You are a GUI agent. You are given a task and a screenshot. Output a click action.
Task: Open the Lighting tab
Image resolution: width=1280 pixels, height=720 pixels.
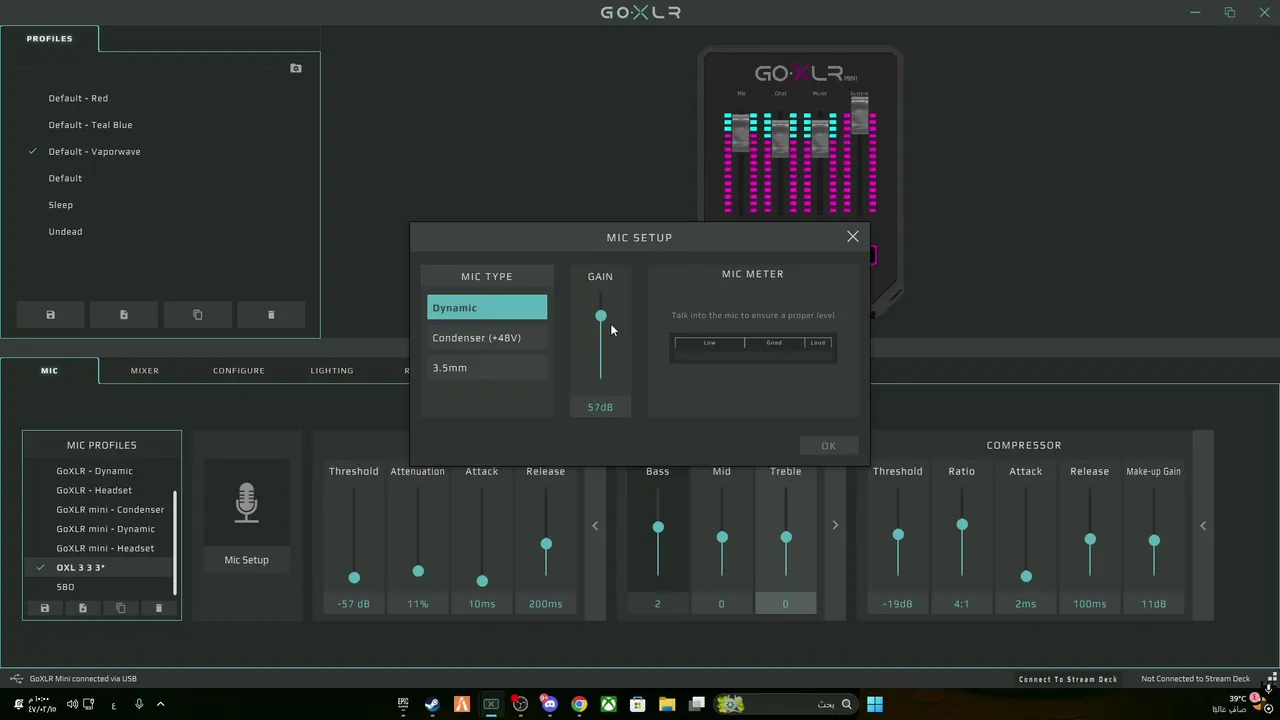pos(332,371)
